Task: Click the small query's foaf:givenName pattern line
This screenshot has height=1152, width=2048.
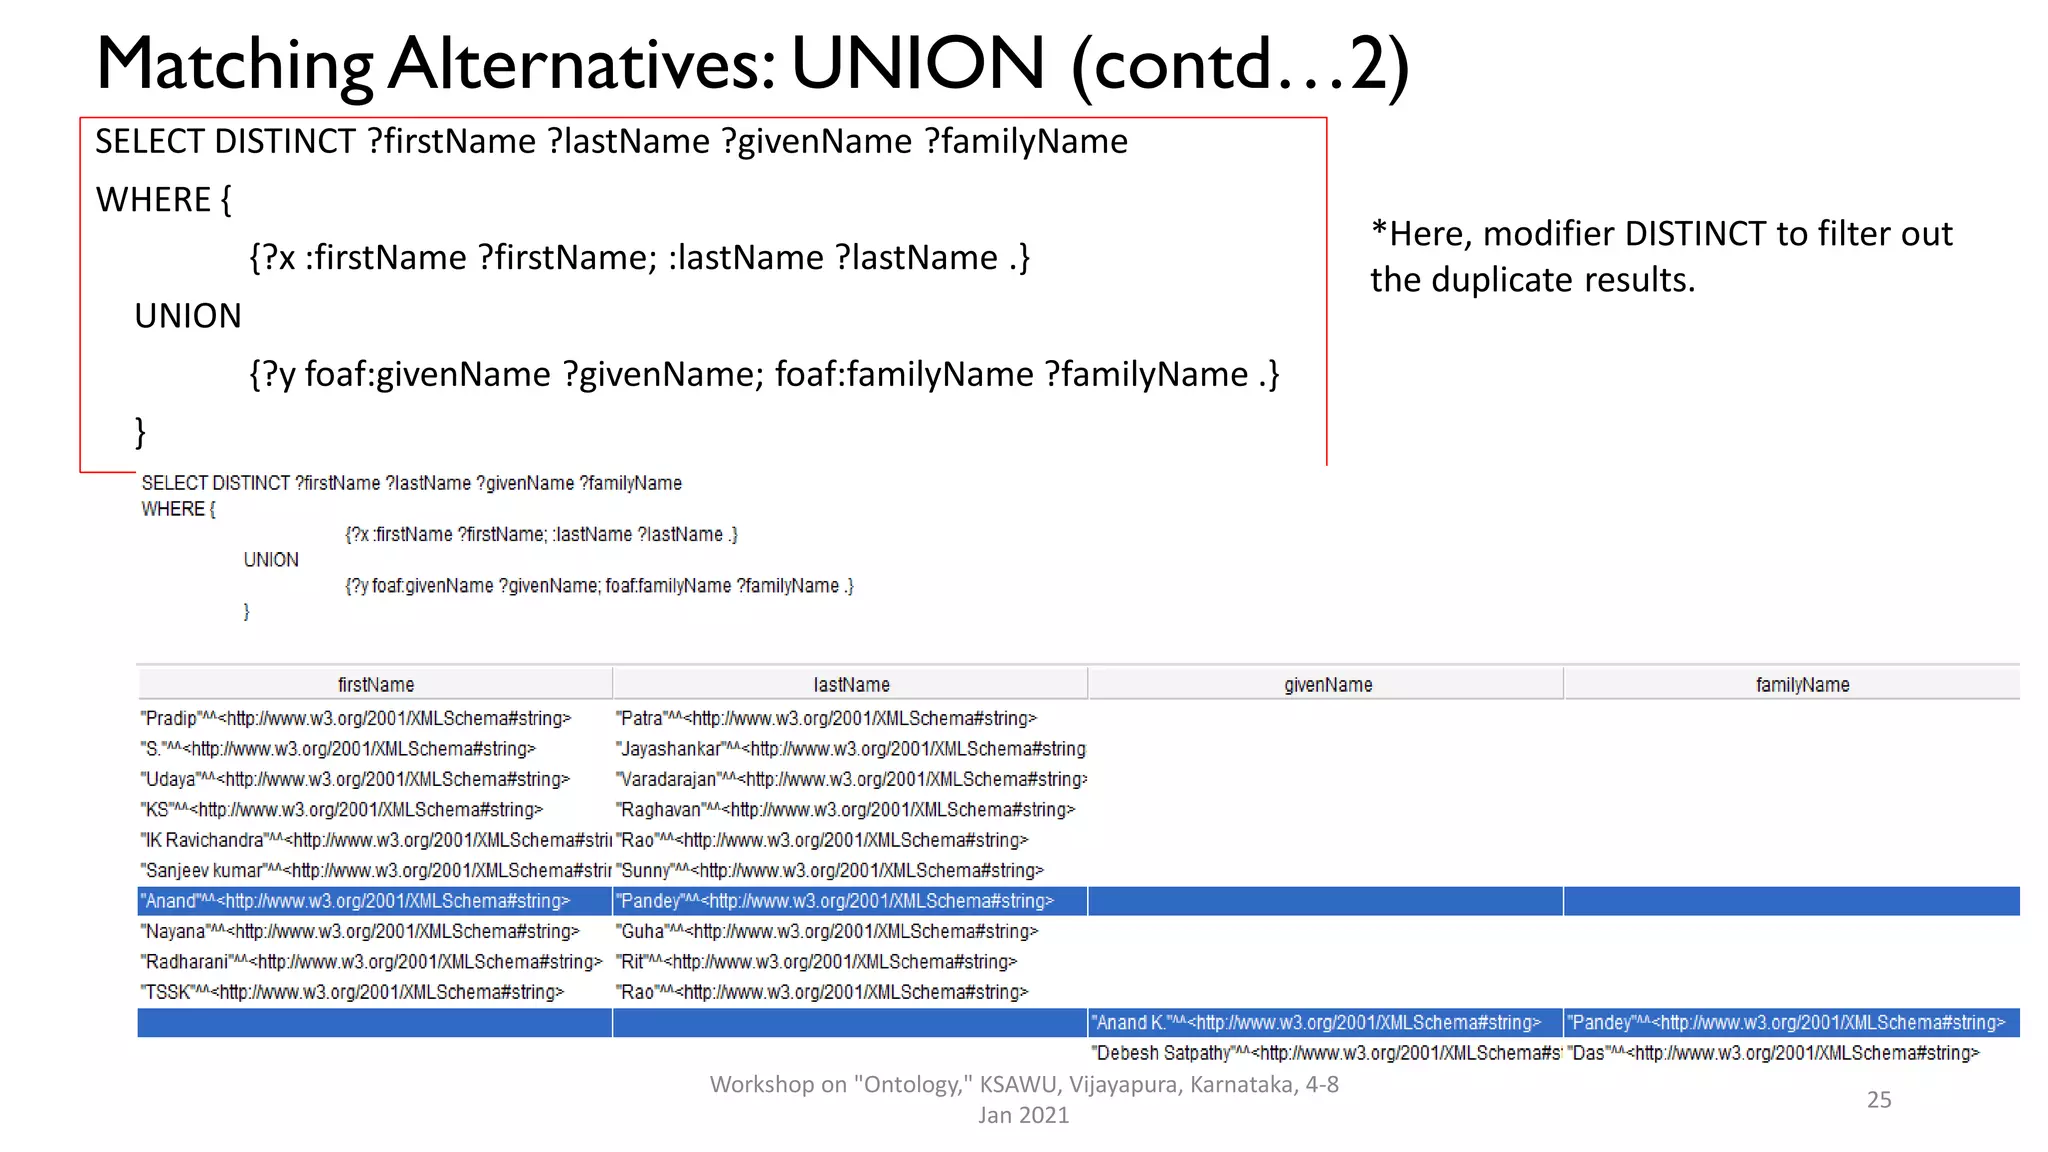Action: pyautogui.click(x=599, y=586)
